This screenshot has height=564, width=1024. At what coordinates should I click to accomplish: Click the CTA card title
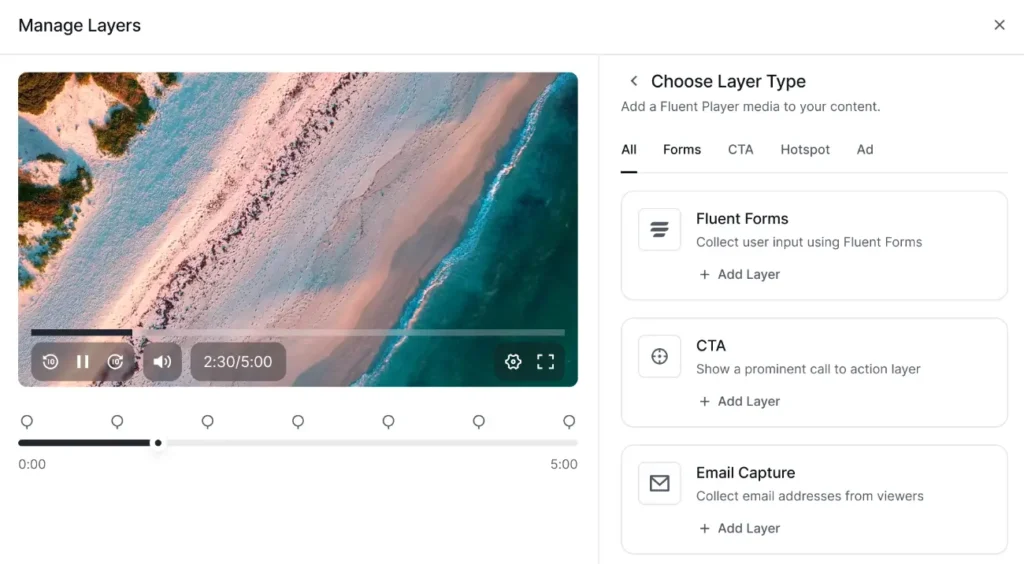coord(711,345)
